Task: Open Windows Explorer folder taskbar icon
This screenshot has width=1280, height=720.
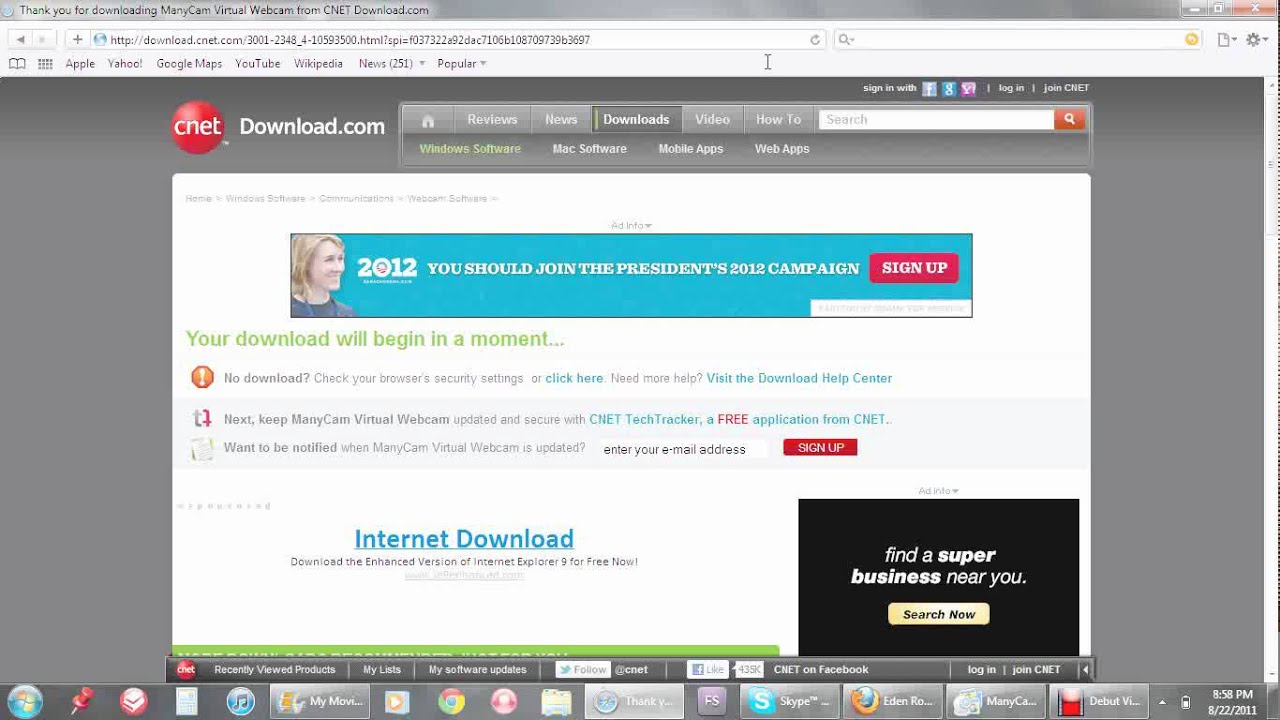Action: [x=557, y=701]
